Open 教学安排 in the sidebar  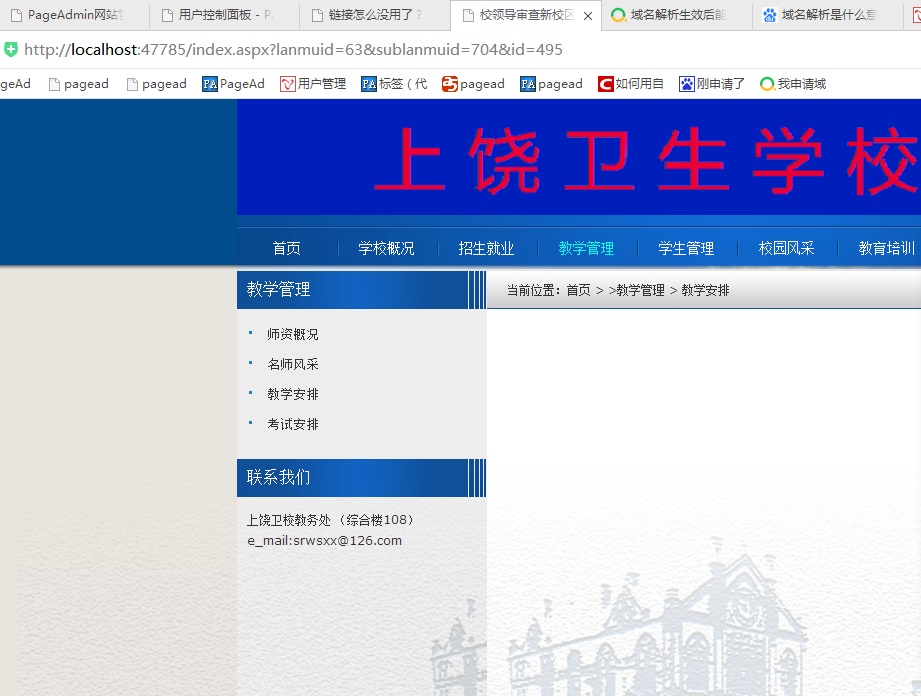pyautogui.click(x=293, y=394)
